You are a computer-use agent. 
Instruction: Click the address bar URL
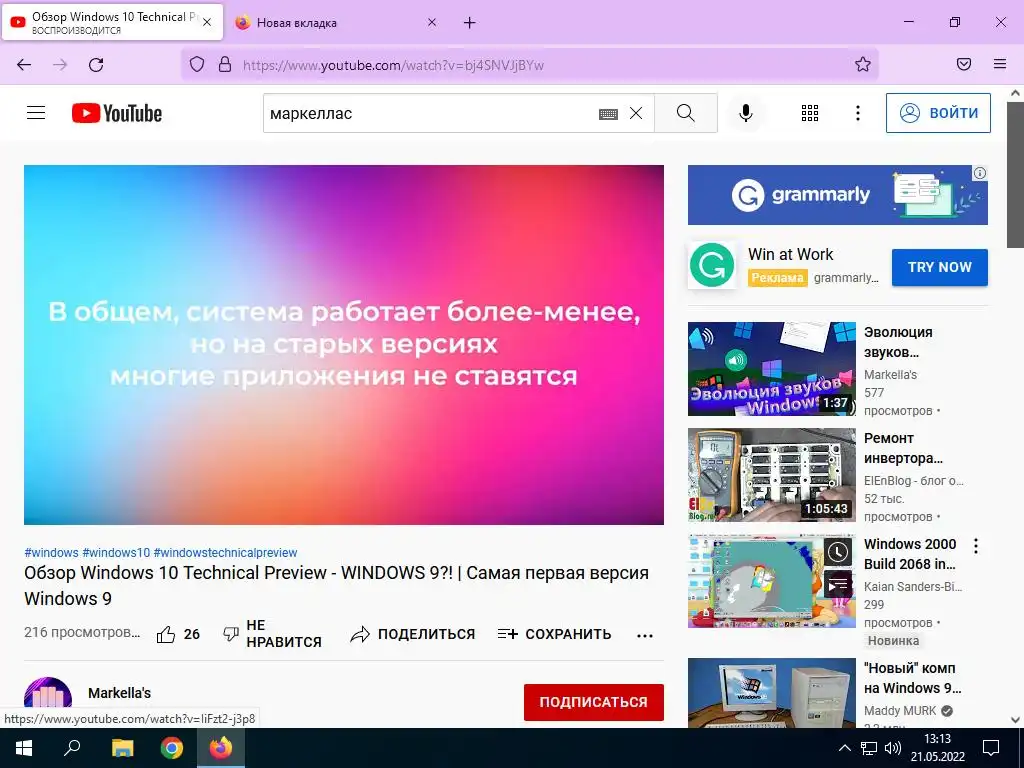(x=393, y=65)
